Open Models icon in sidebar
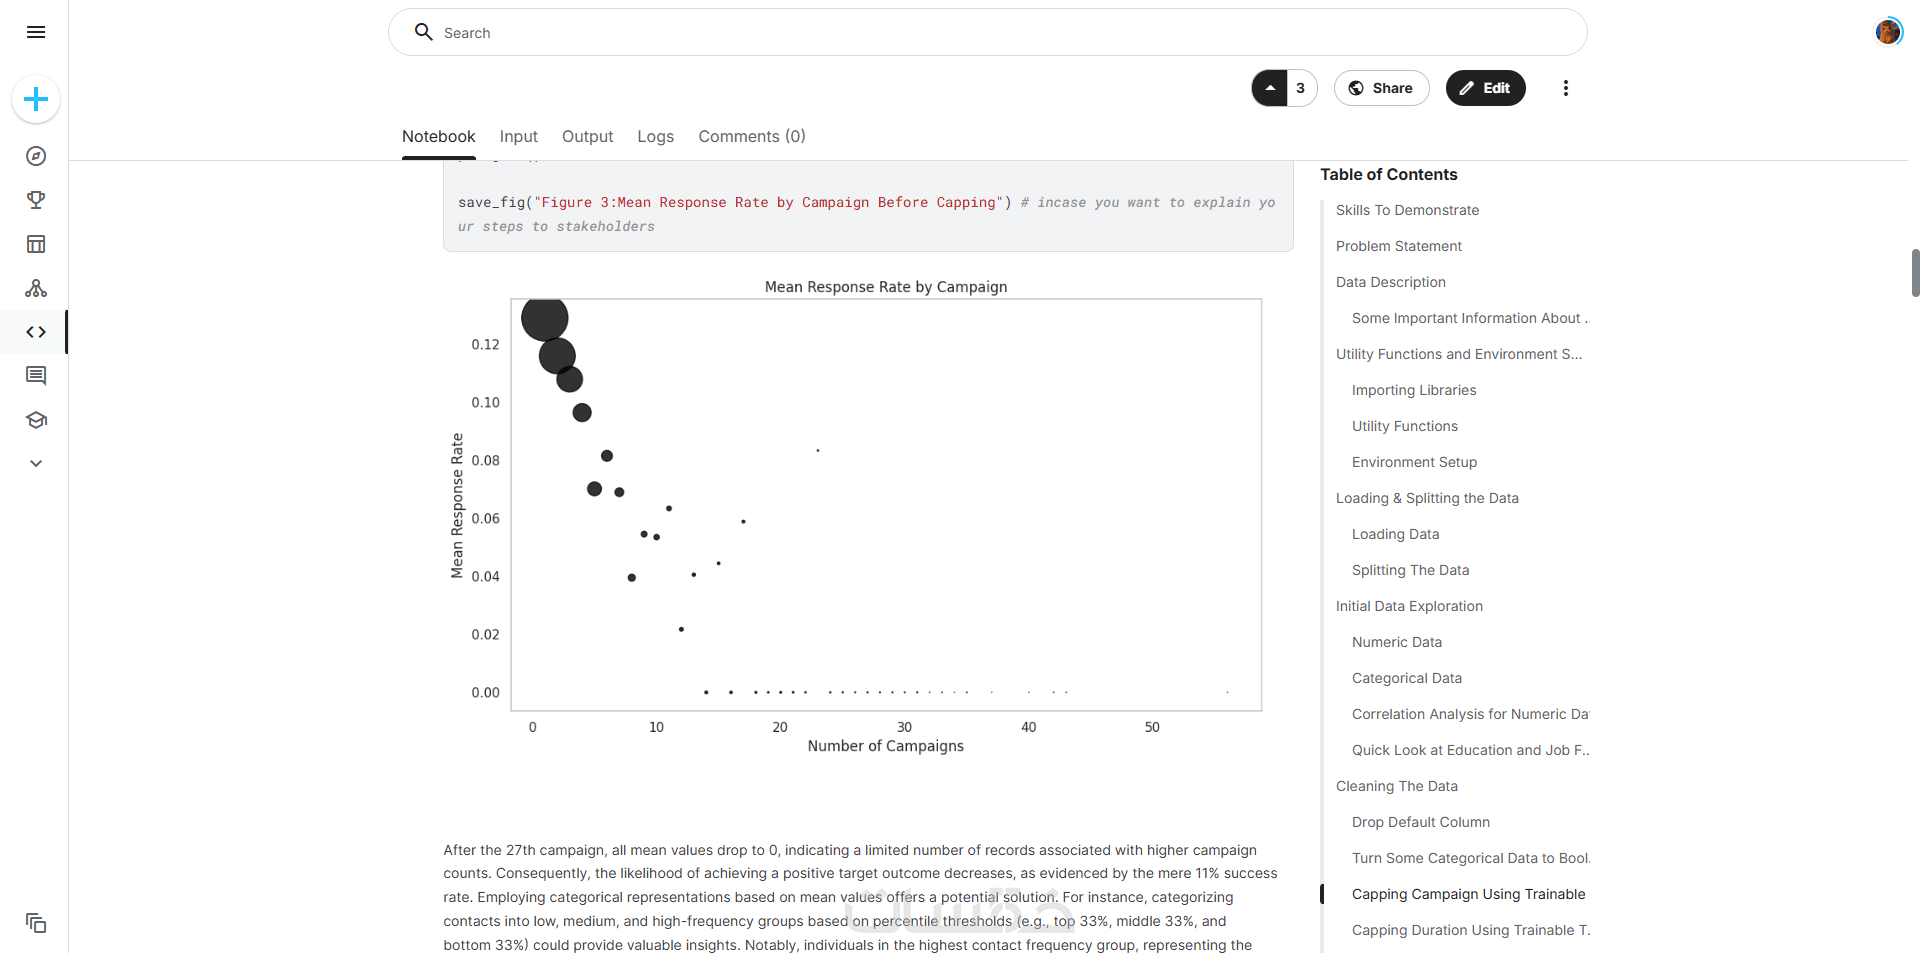Screen dimensions: 1920x953 point(36,288)
